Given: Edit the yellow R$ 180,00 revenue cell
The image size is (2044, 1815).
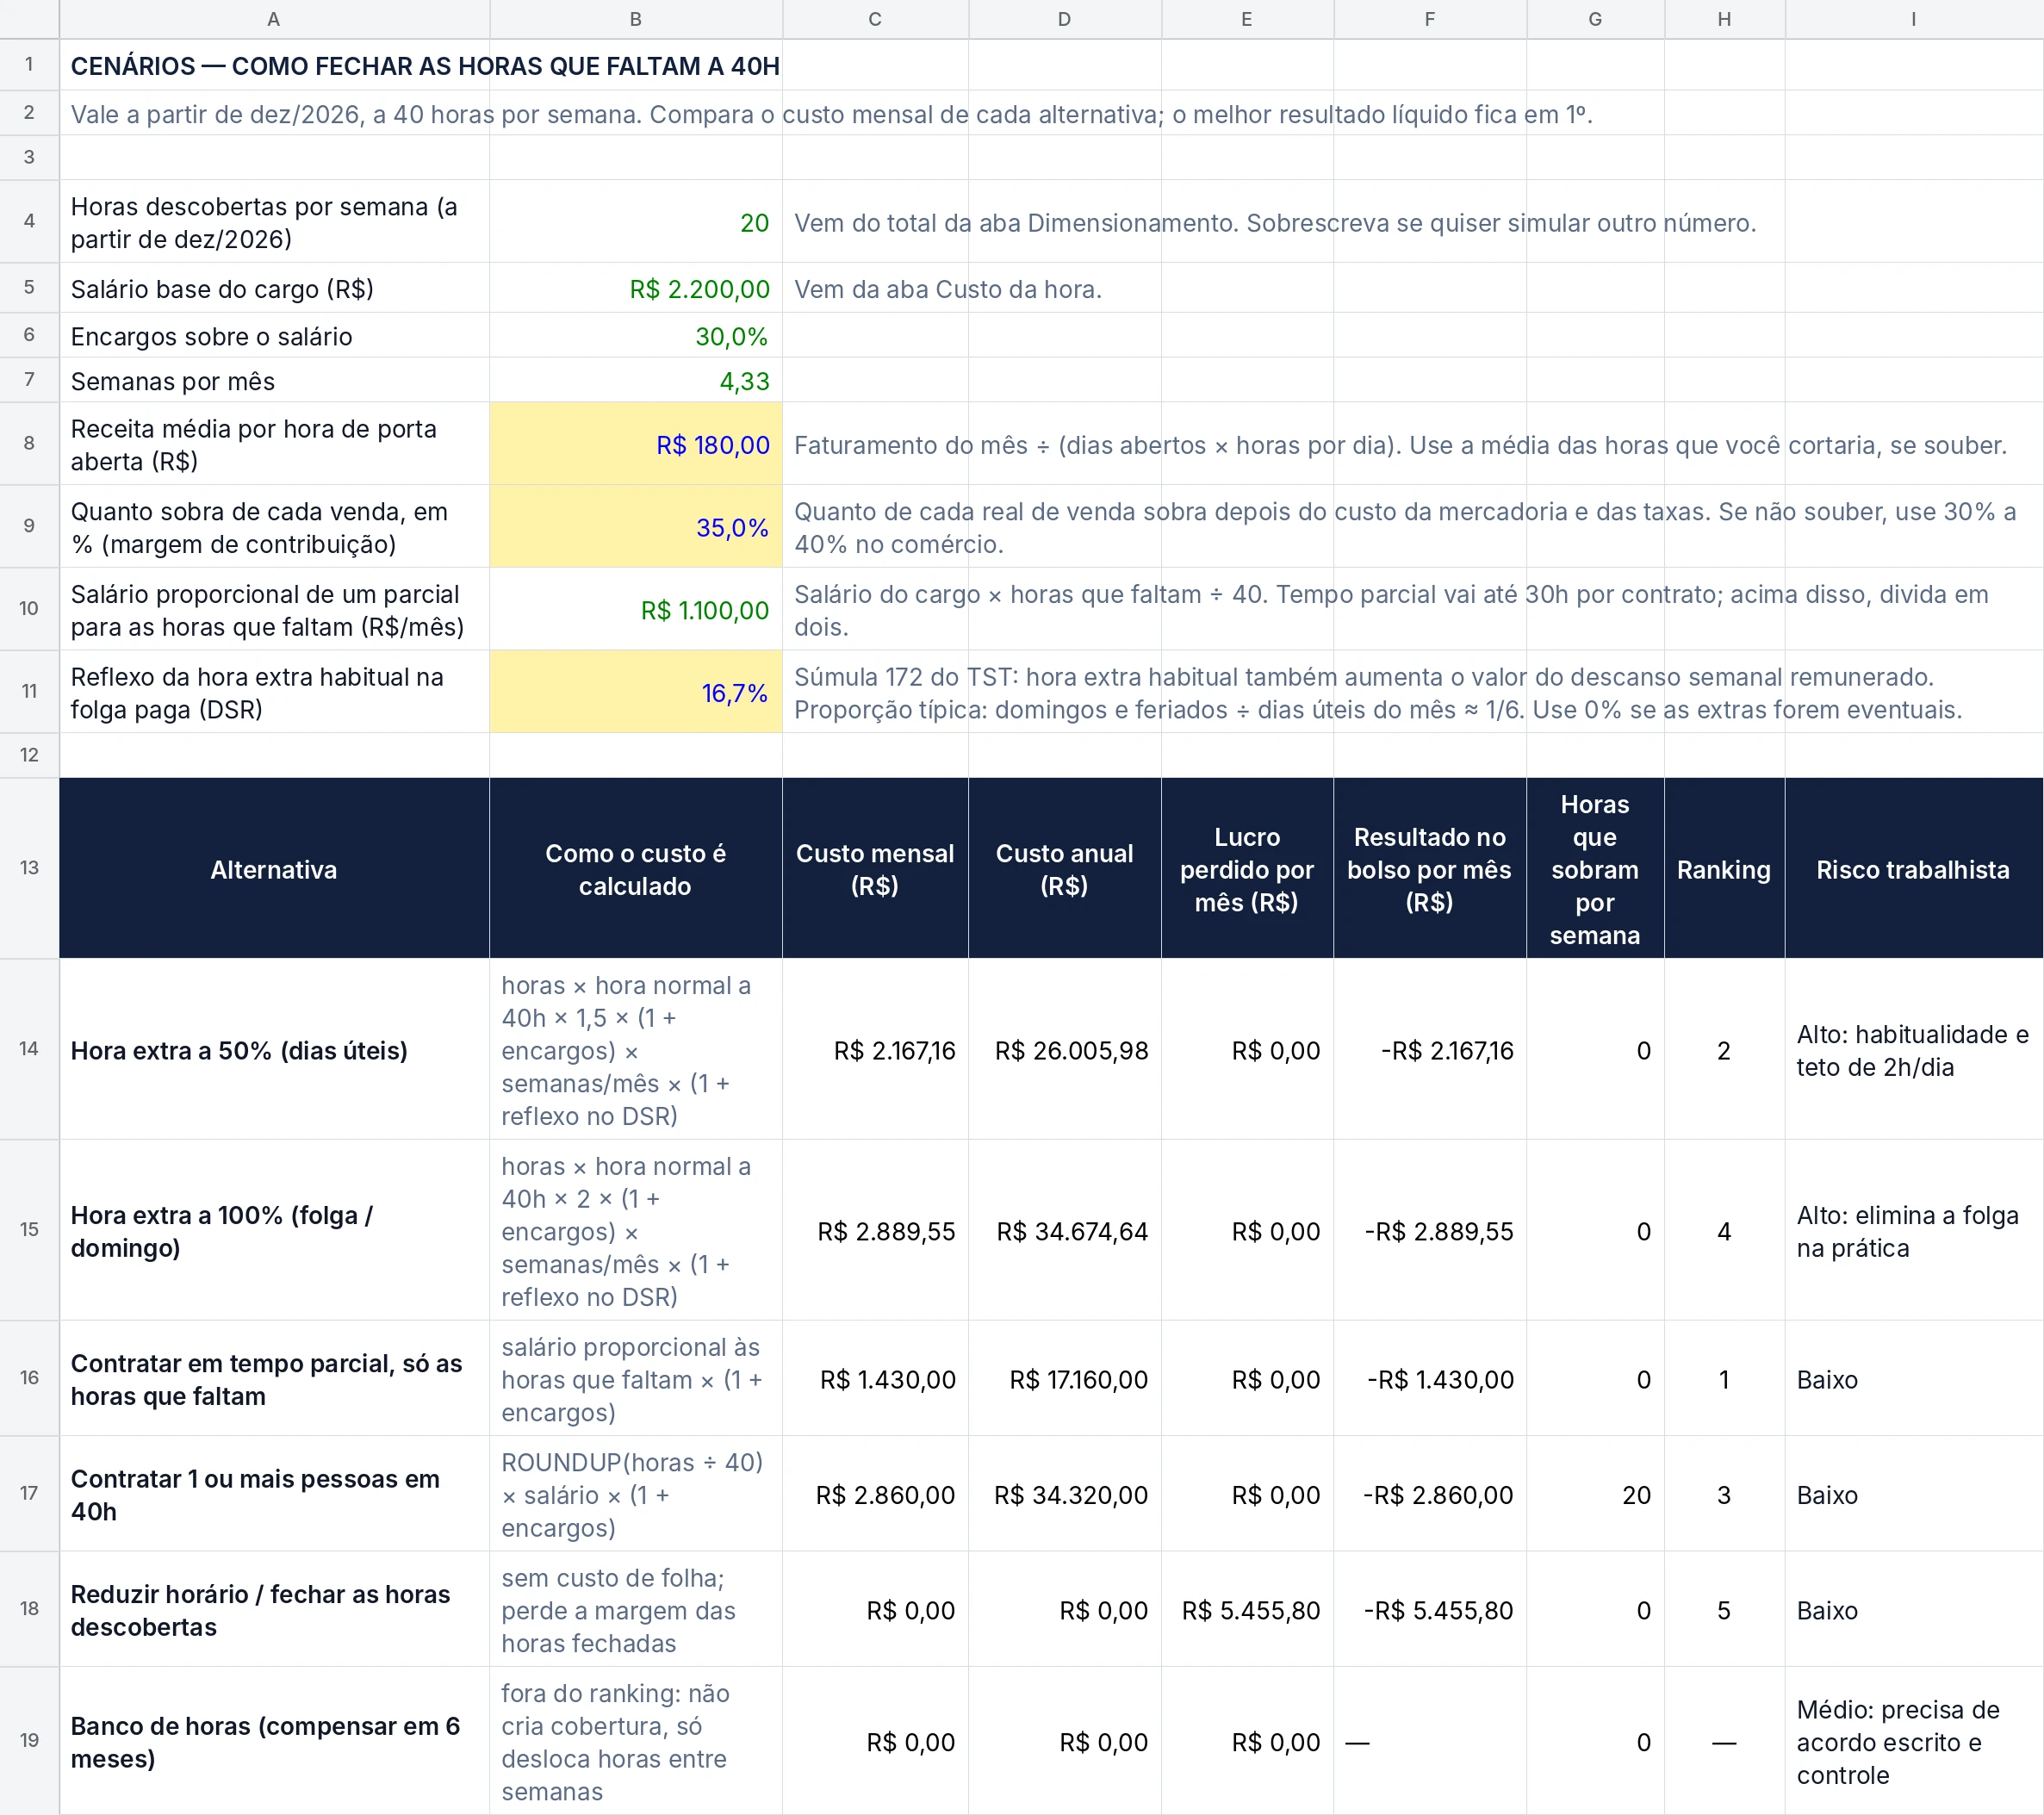Looking at the screenshot, I should [636, 444].
